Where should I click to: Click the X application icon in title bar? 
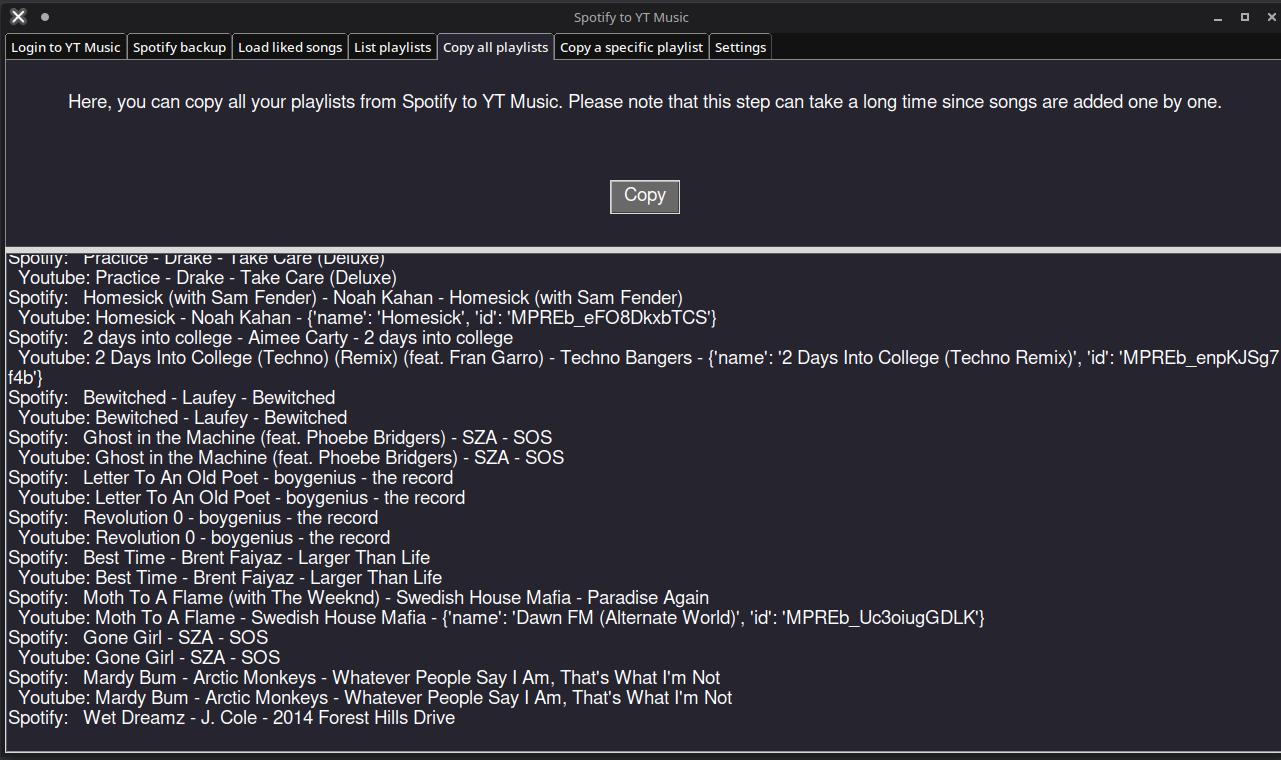point(18,17)
